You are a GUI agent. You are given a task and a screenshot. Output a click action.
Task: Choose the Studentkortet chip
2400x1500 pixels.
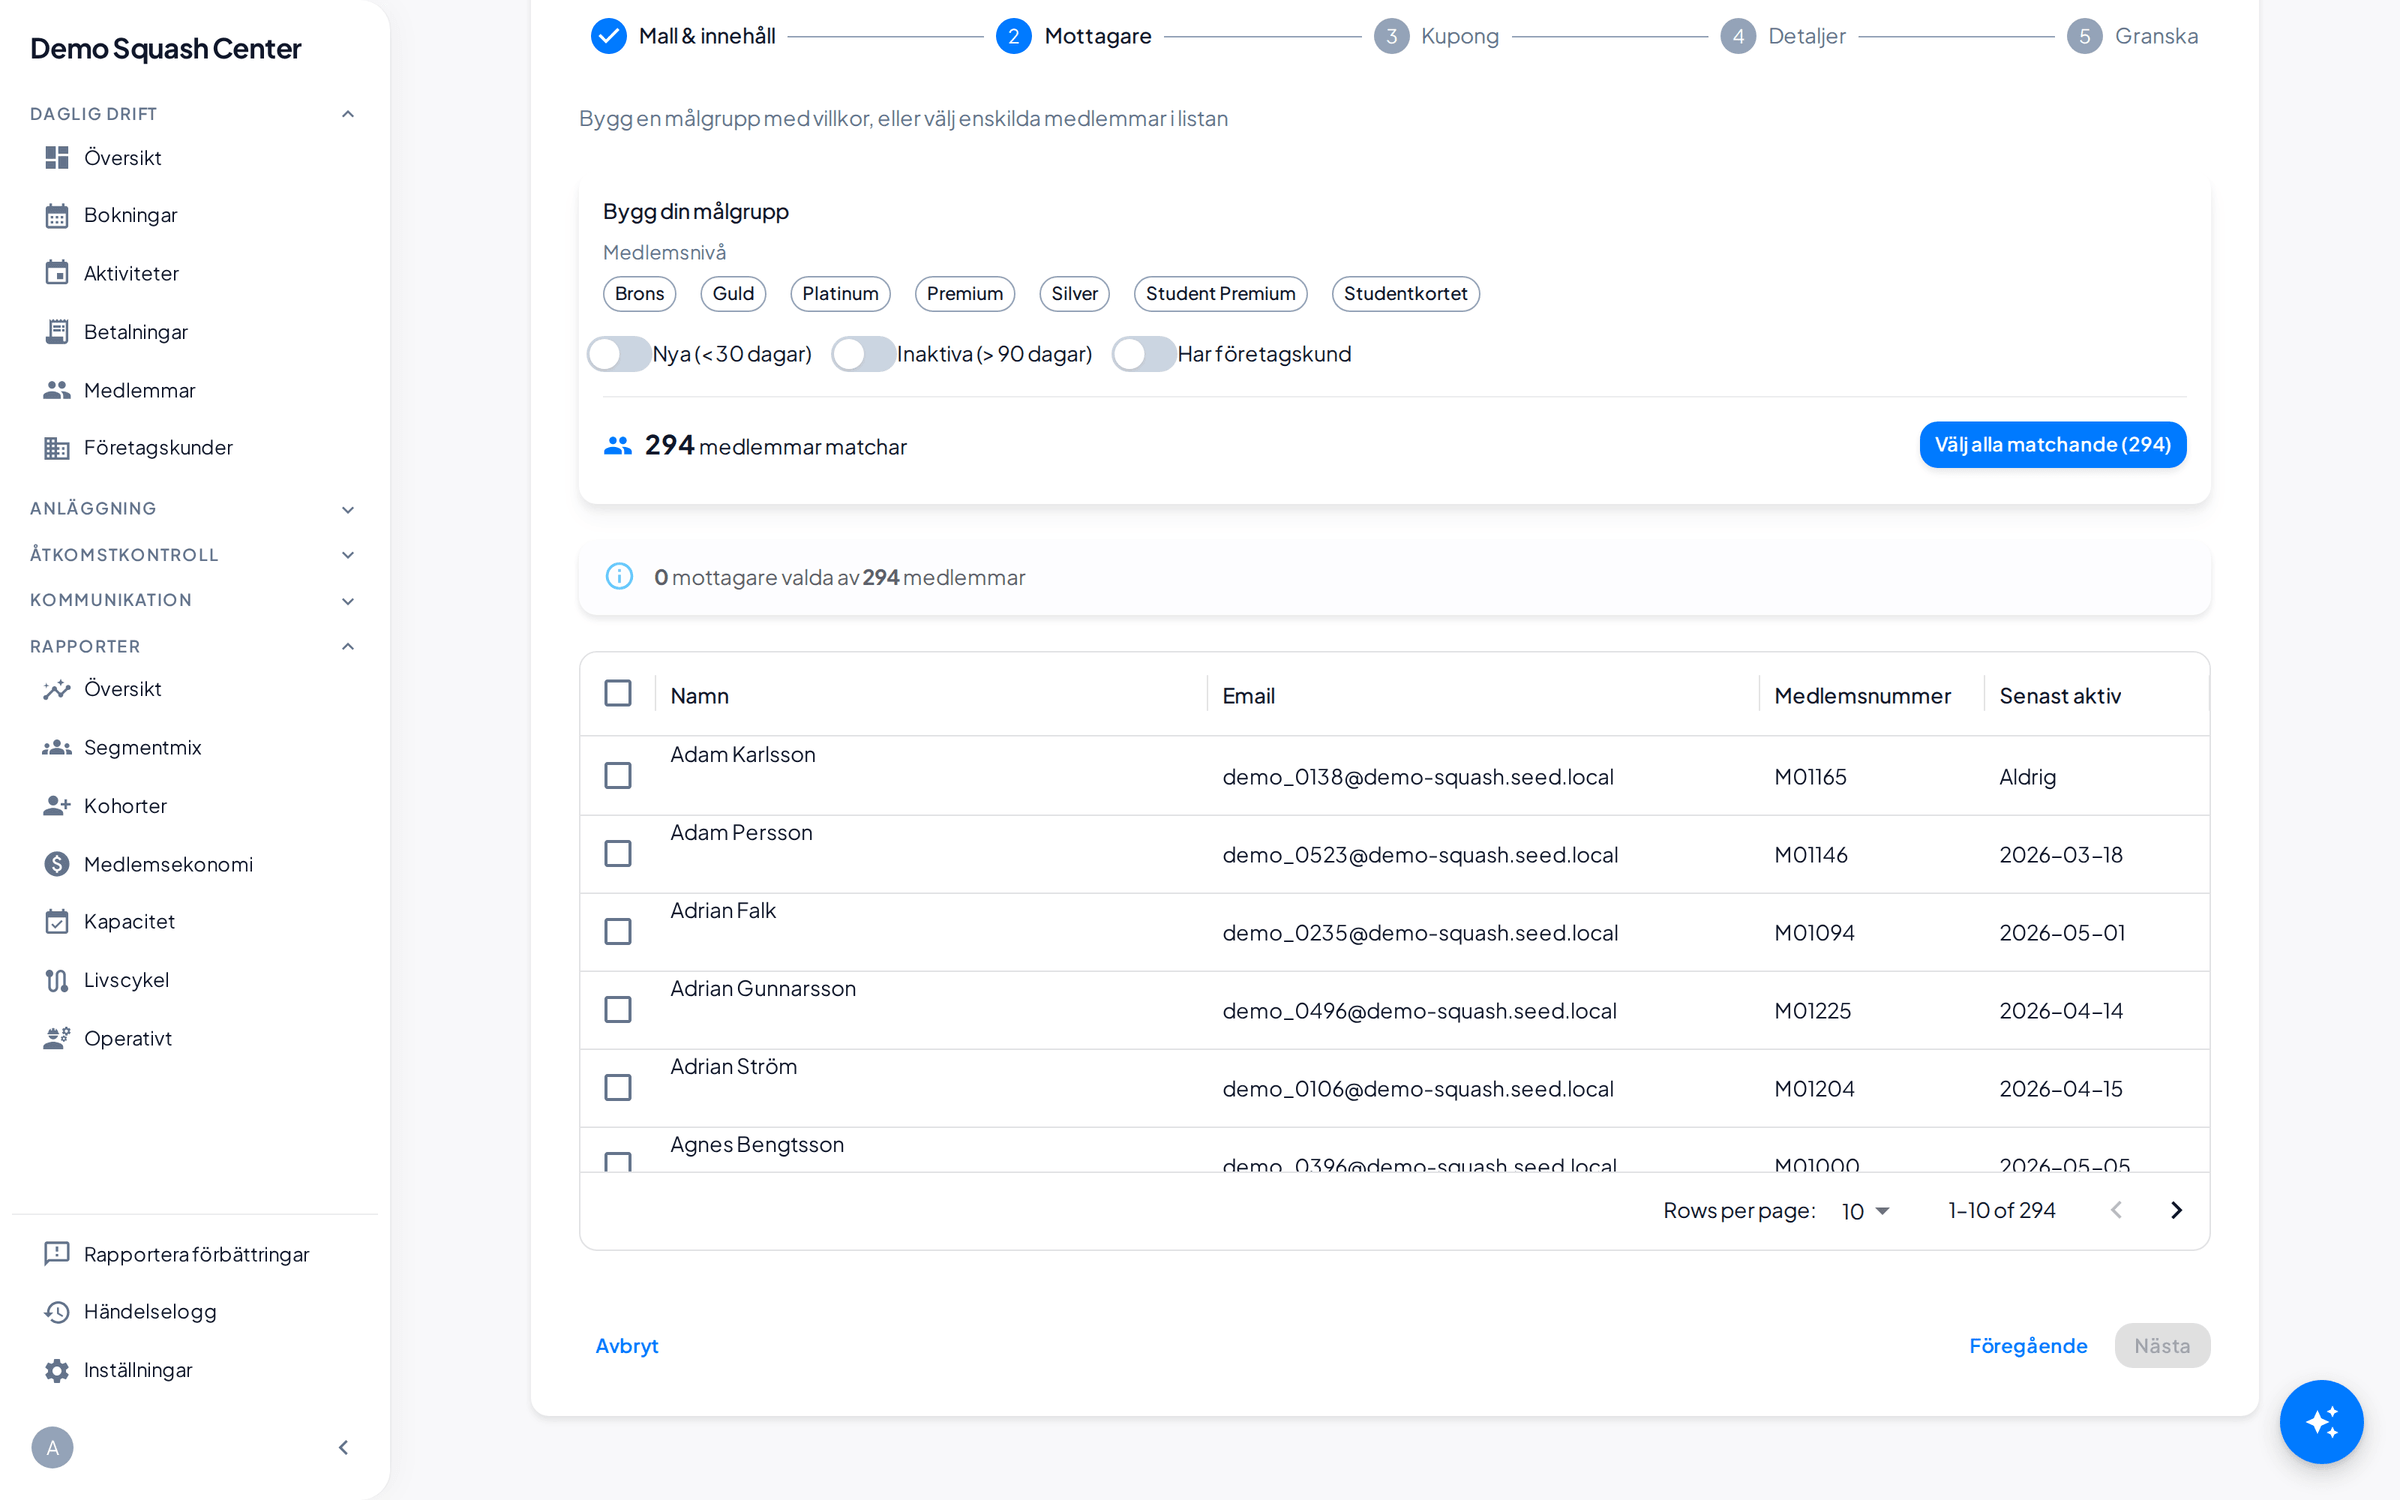pos(1405,293)
